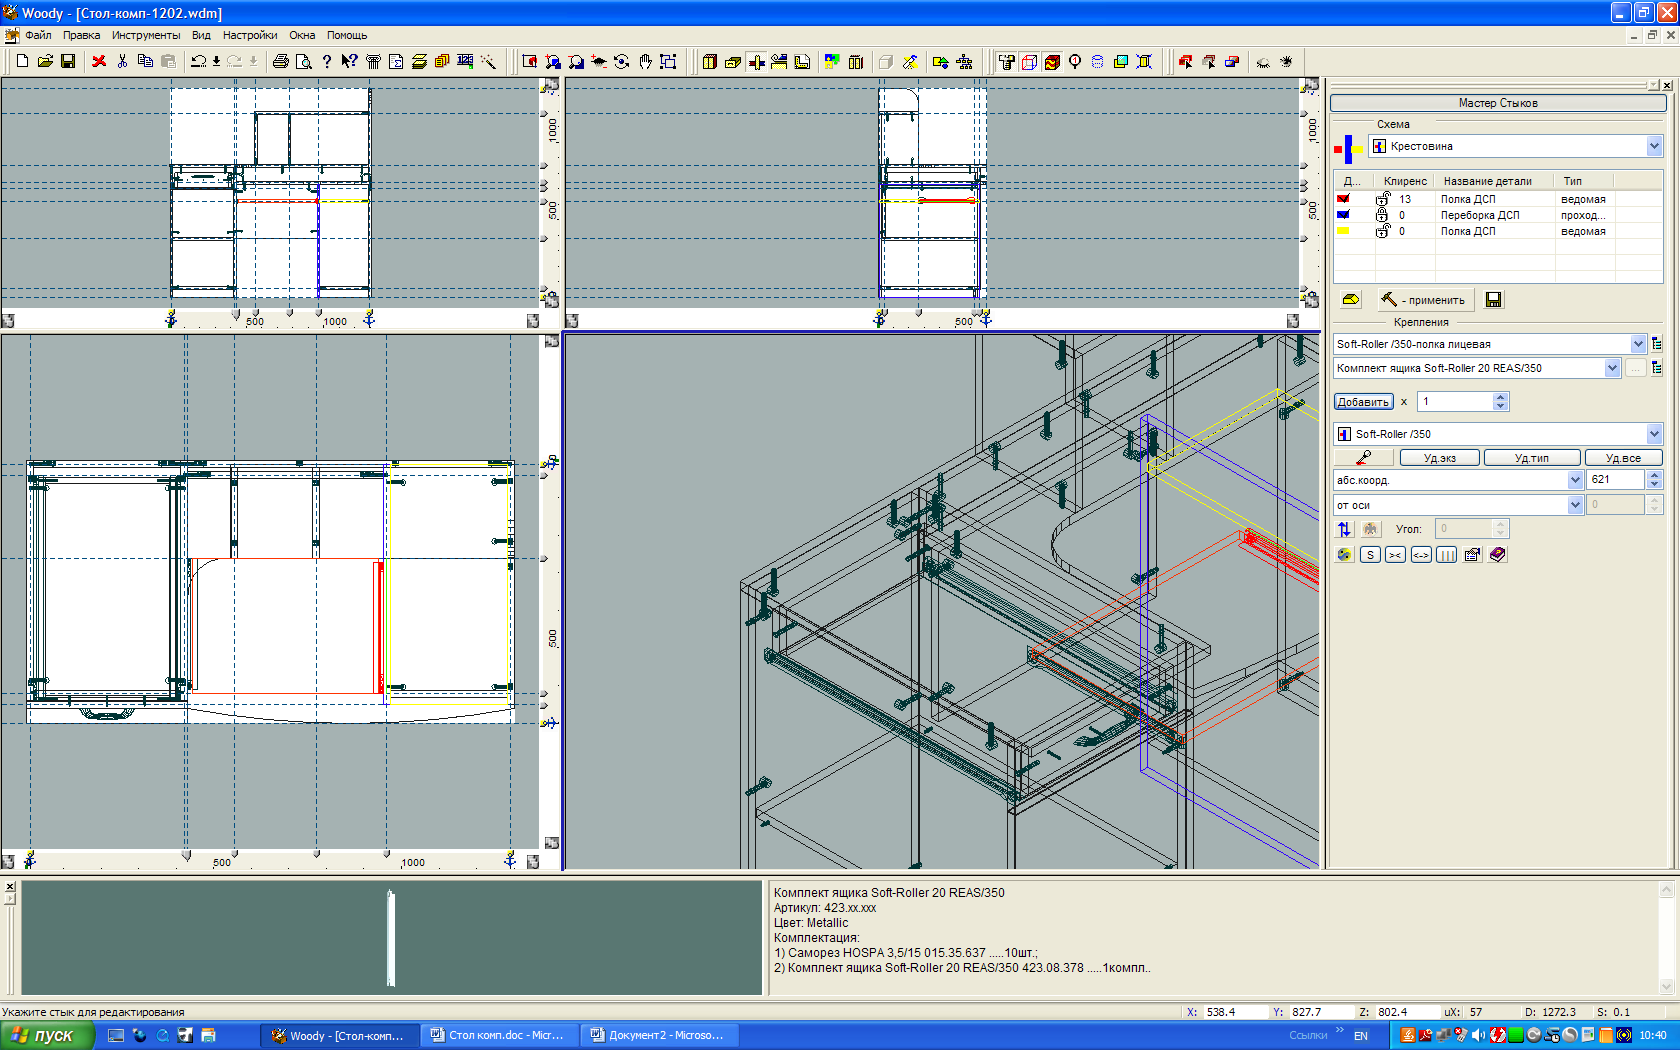
Task: Click the zoom-out magnifier icon
Action: pyautogui.click(x=576, y=61)
